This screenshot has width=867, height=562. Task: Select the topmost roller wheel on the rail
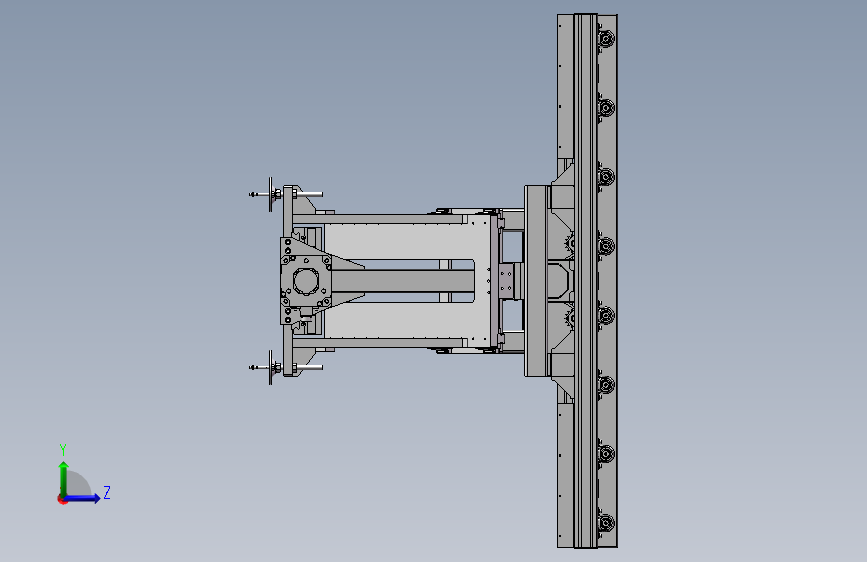(606, 39)
